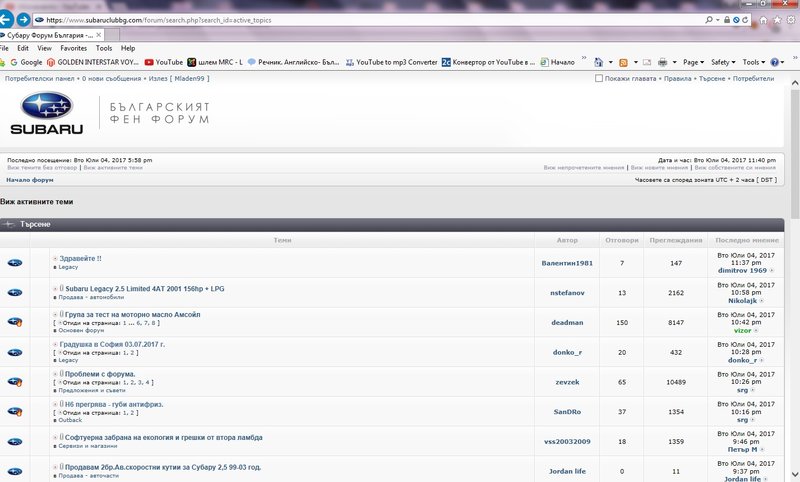
Task: Click the scrollbar down arrow
Action: 795,475
